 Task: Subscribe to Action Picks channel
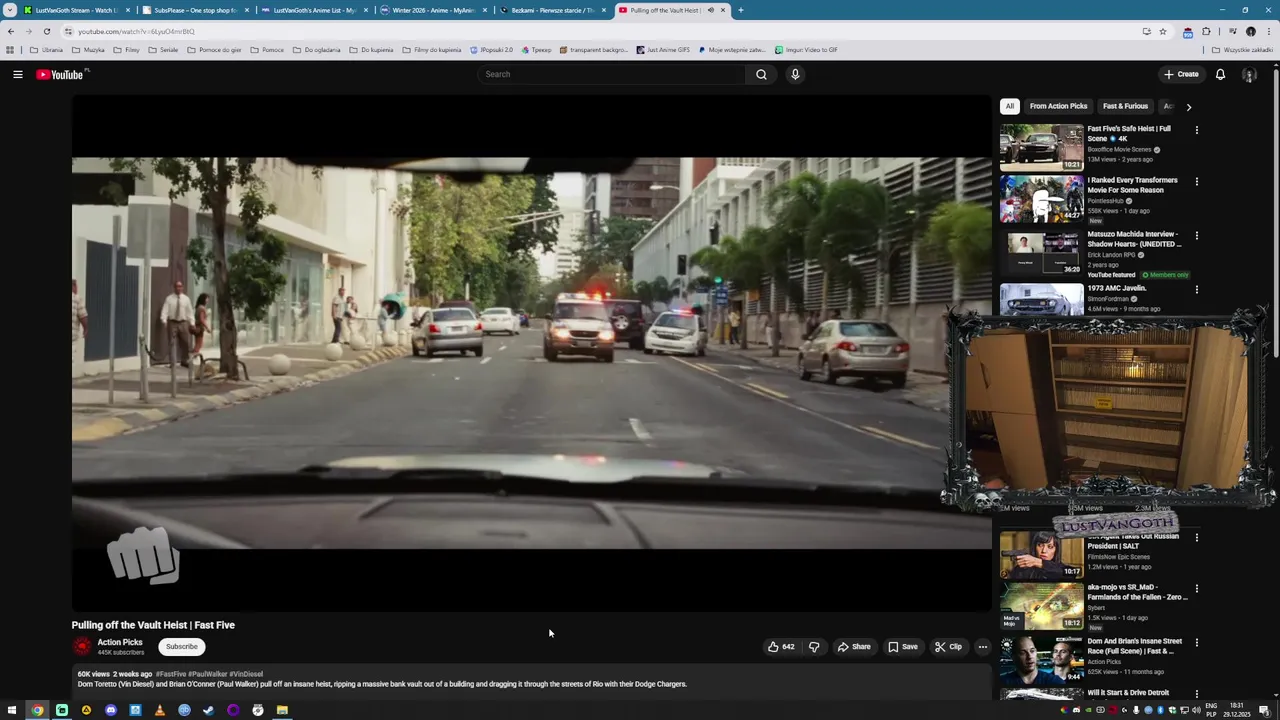coord(182,647)
